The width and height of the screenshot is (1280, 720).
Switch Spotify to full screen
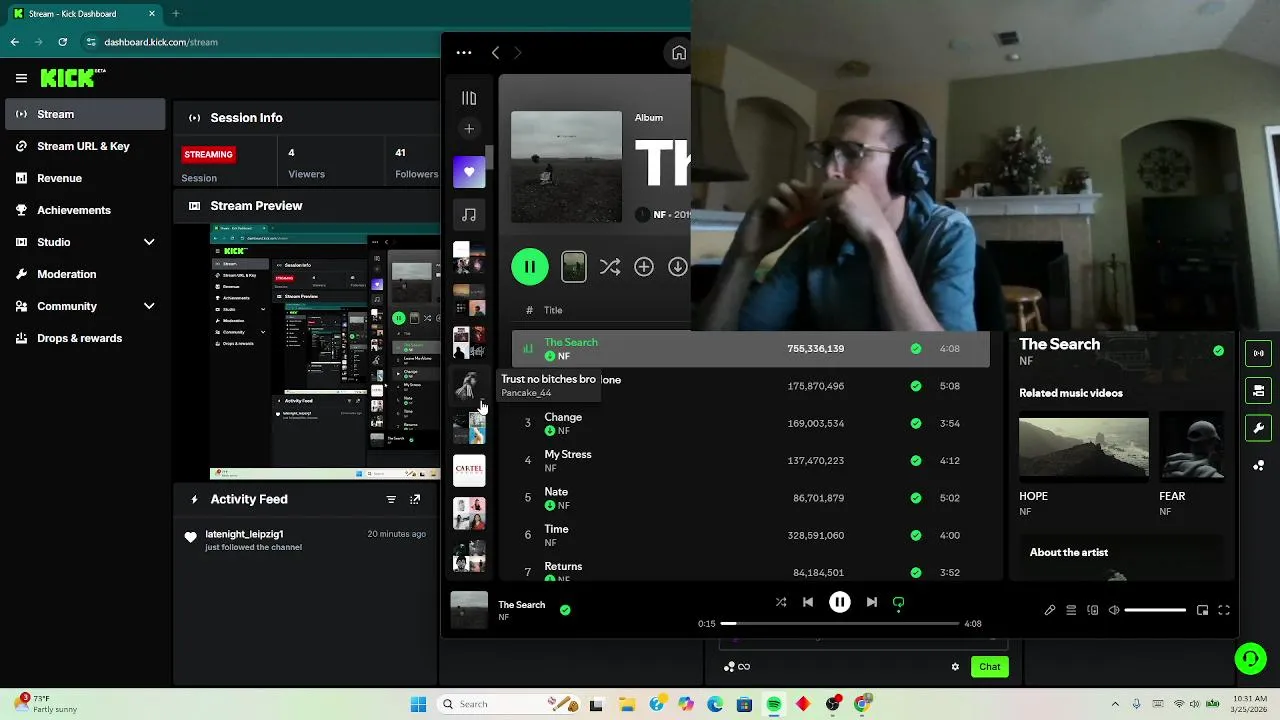point(1223,610)
